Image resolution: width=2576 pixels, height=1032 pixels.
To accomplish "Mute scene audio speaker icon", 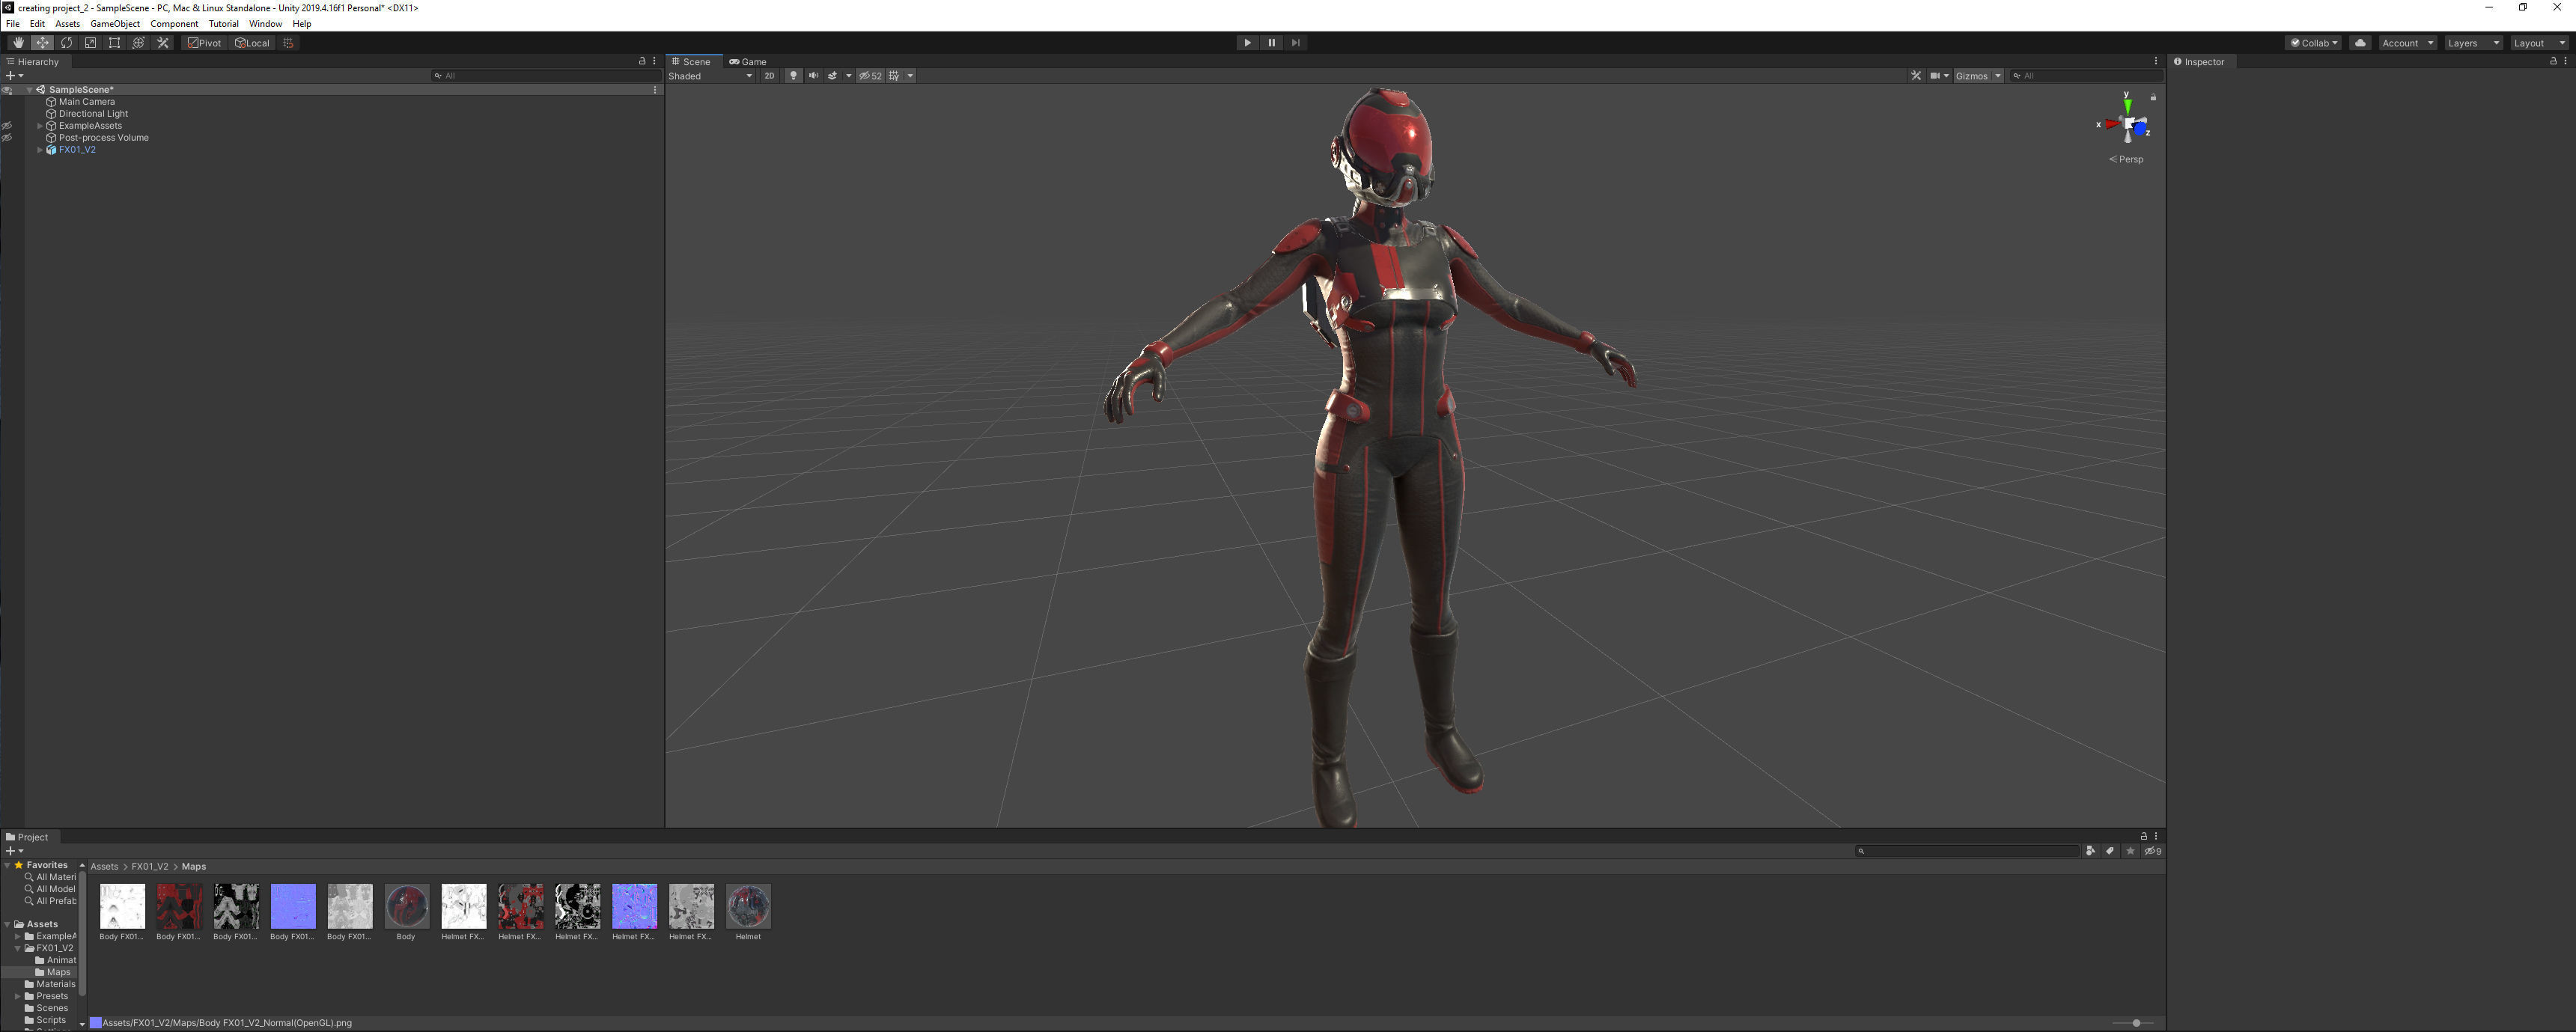I will [813, 76].
